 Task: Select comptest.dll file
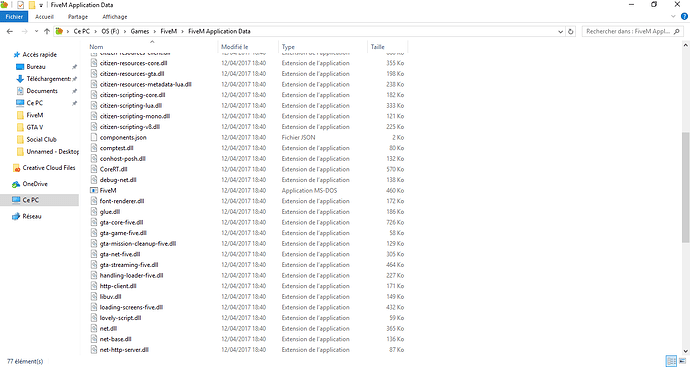click(116, 148)
